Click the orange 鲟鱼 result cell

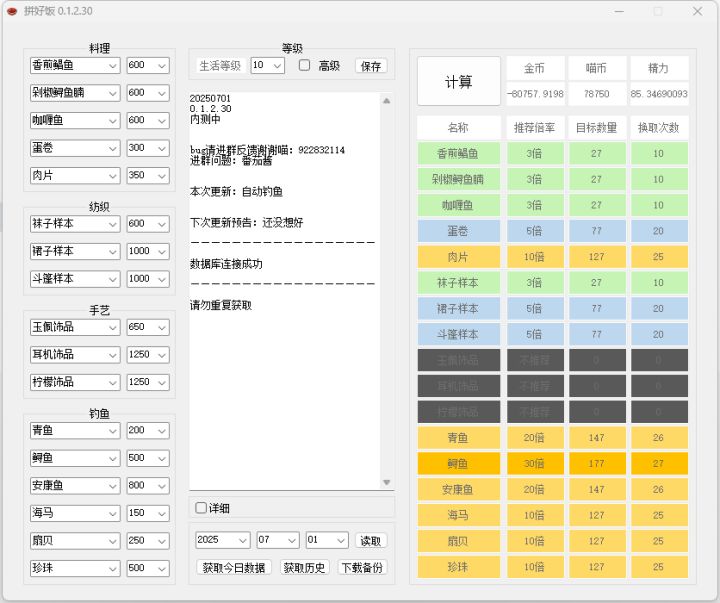point(457,464)
